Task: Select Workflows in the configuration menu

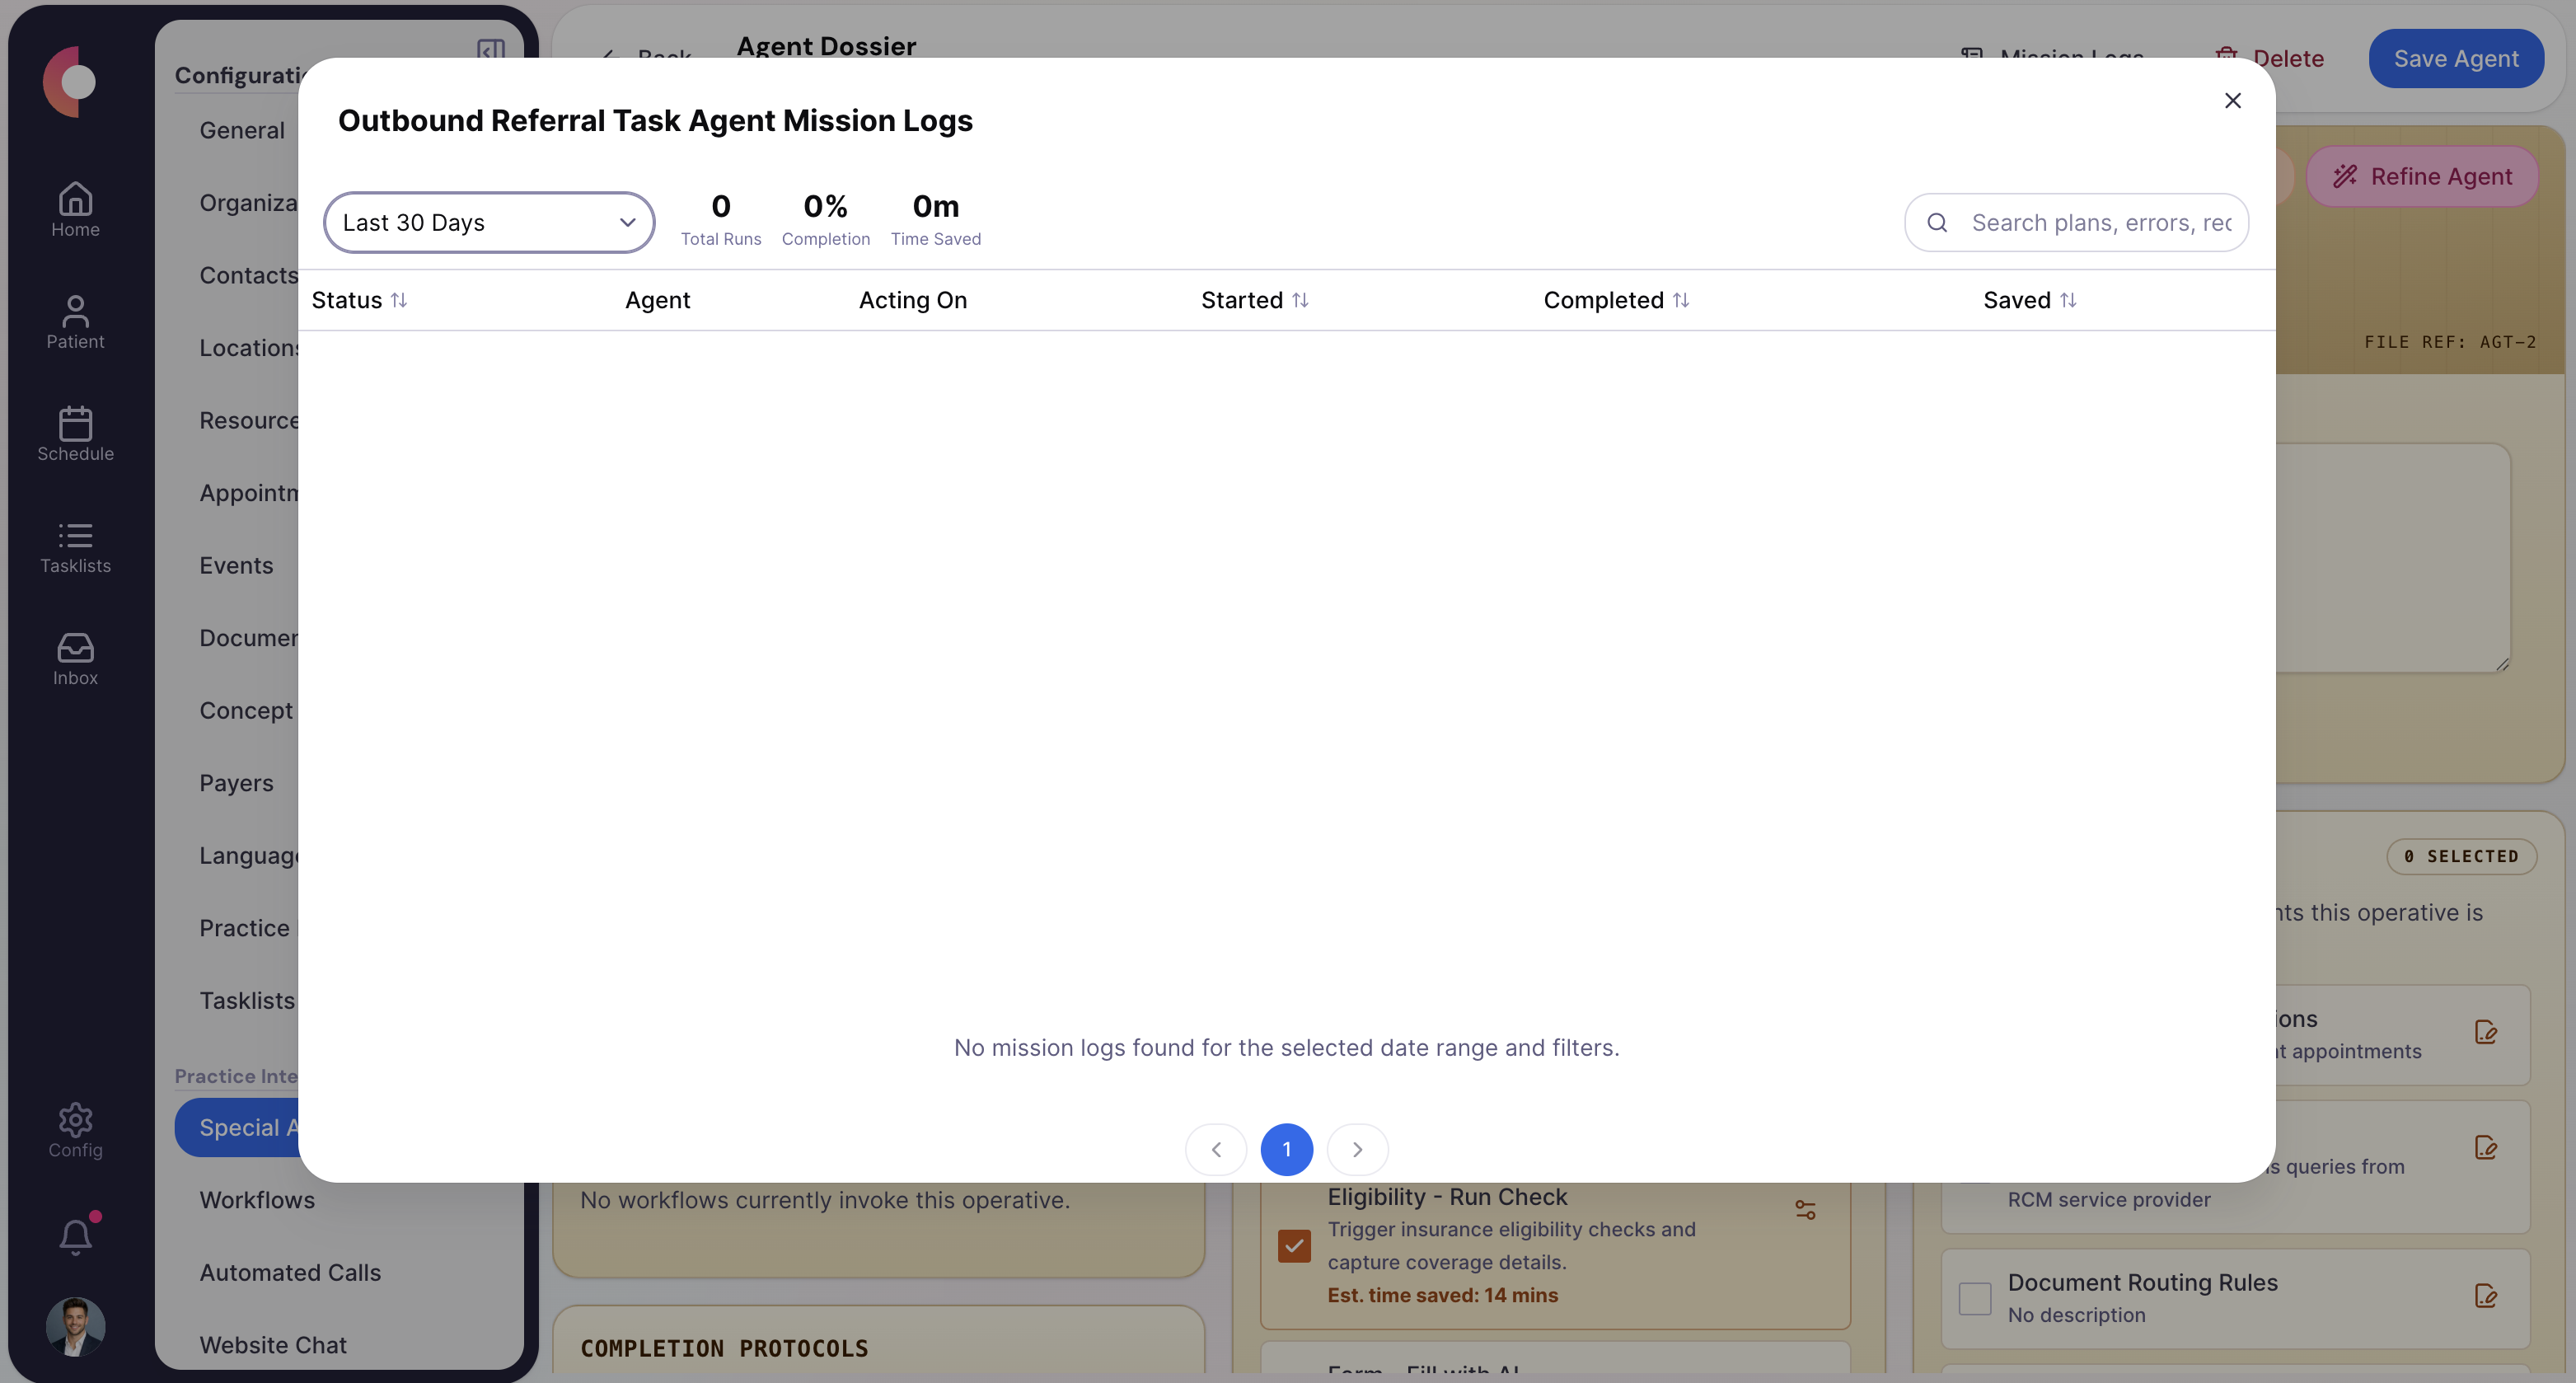Action: [256, 1200]
